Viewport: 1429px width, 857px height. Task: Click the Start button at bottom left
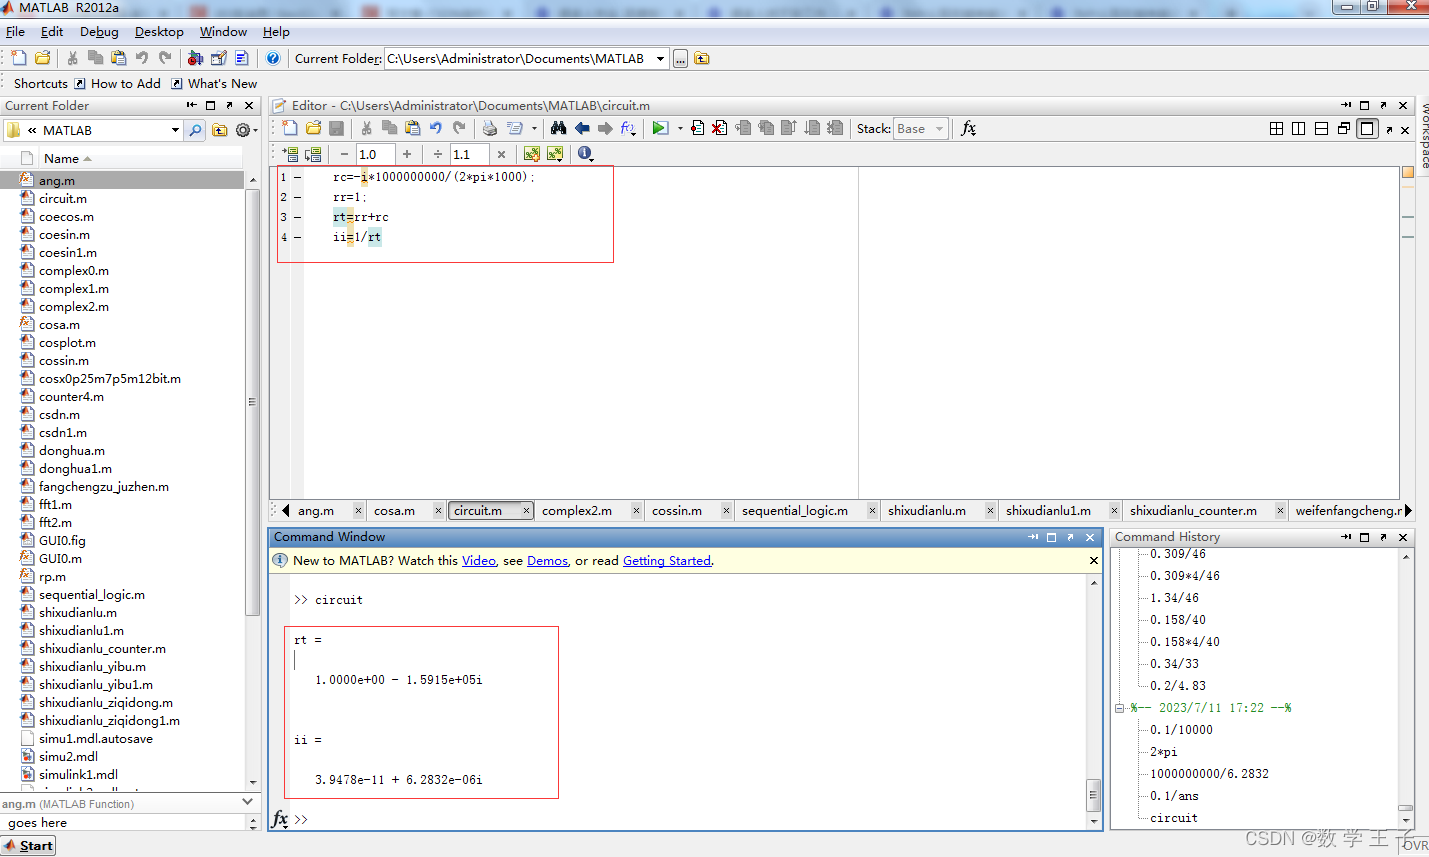click(29, 846)
